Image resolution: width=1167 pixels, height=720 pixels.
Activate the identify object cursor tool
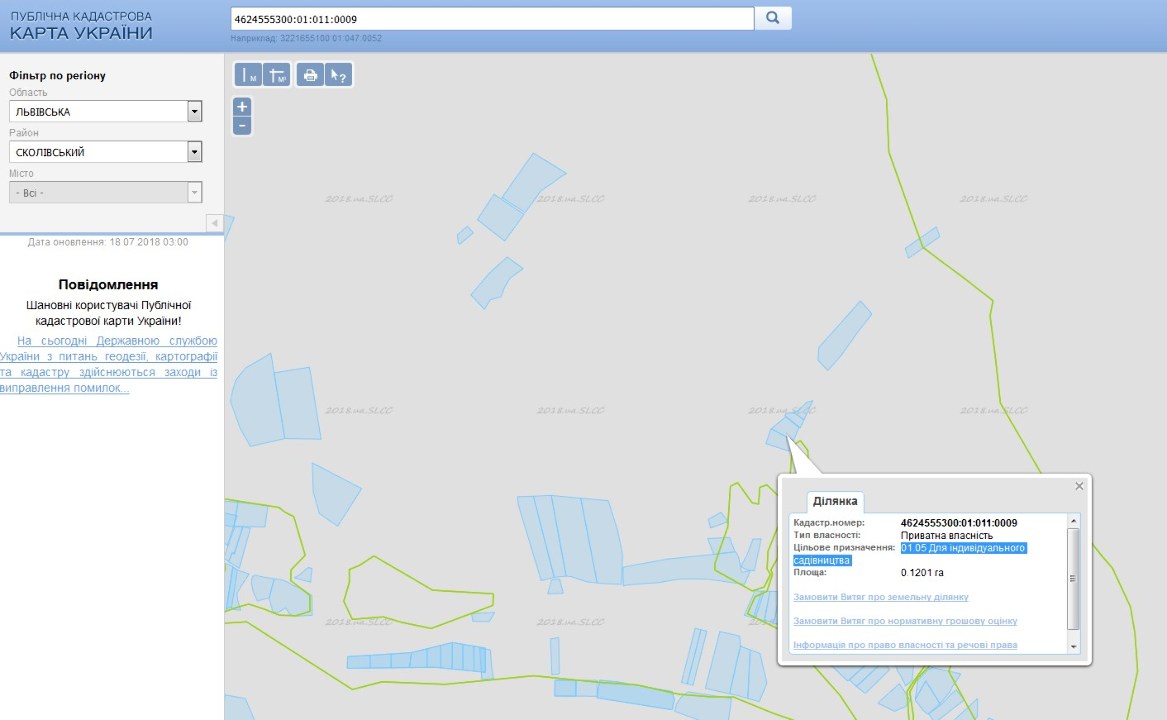(x=339, y=75)
